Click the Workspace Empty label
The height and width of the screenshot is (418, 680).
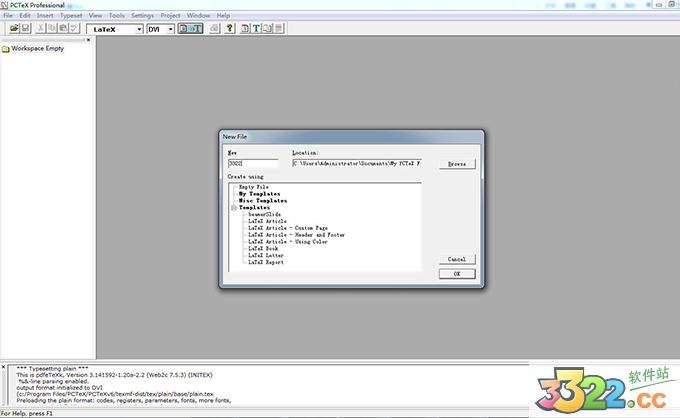tap(38, 49)
